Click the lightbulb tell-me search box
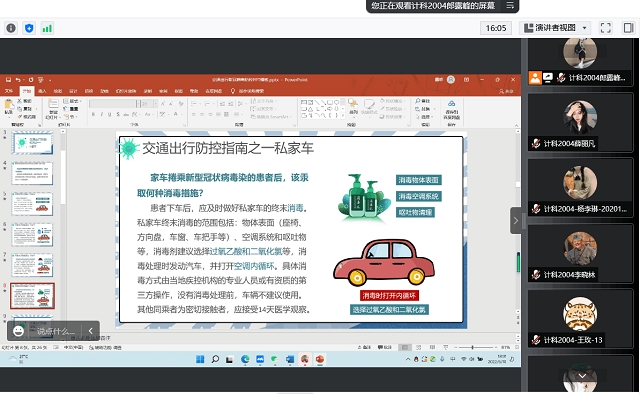The image size is (640, 394). (248, 91)
